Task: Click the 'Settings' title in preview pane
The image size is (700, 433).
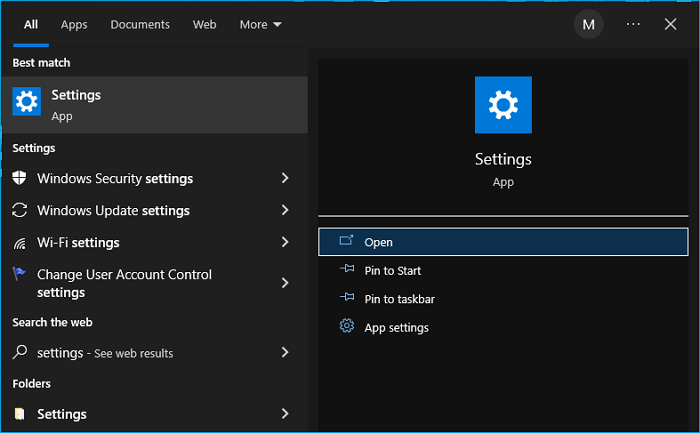Action: [x=503, y=159]
